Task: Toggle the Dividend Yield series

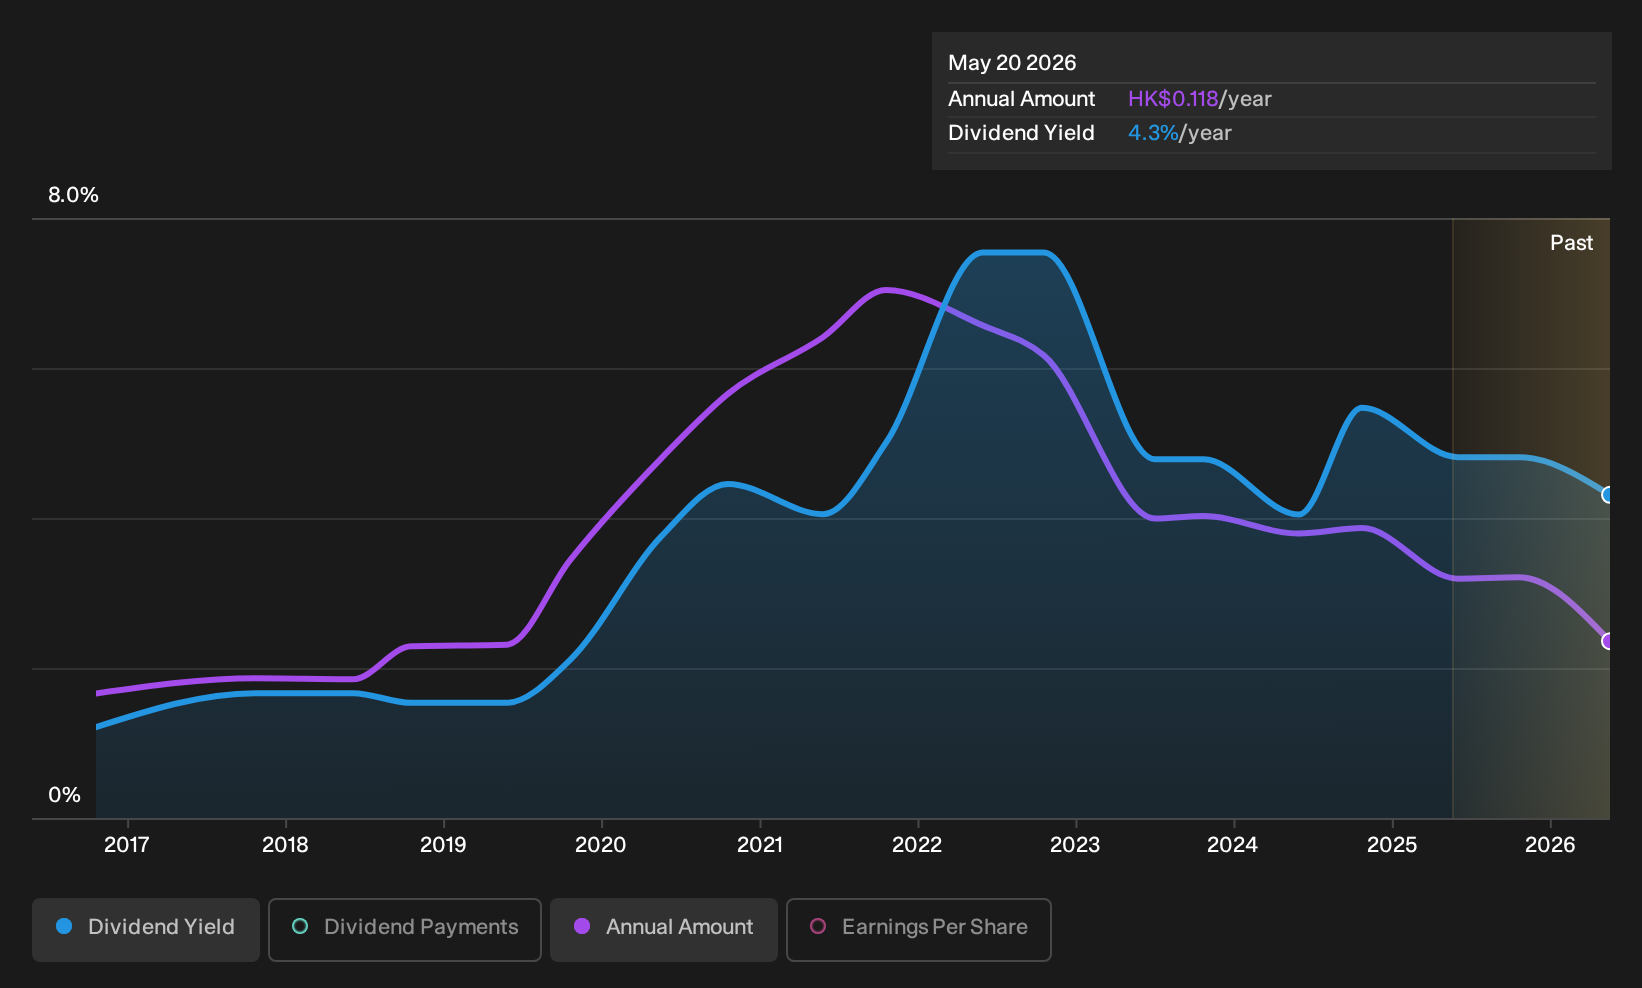Action: [146, 930]
